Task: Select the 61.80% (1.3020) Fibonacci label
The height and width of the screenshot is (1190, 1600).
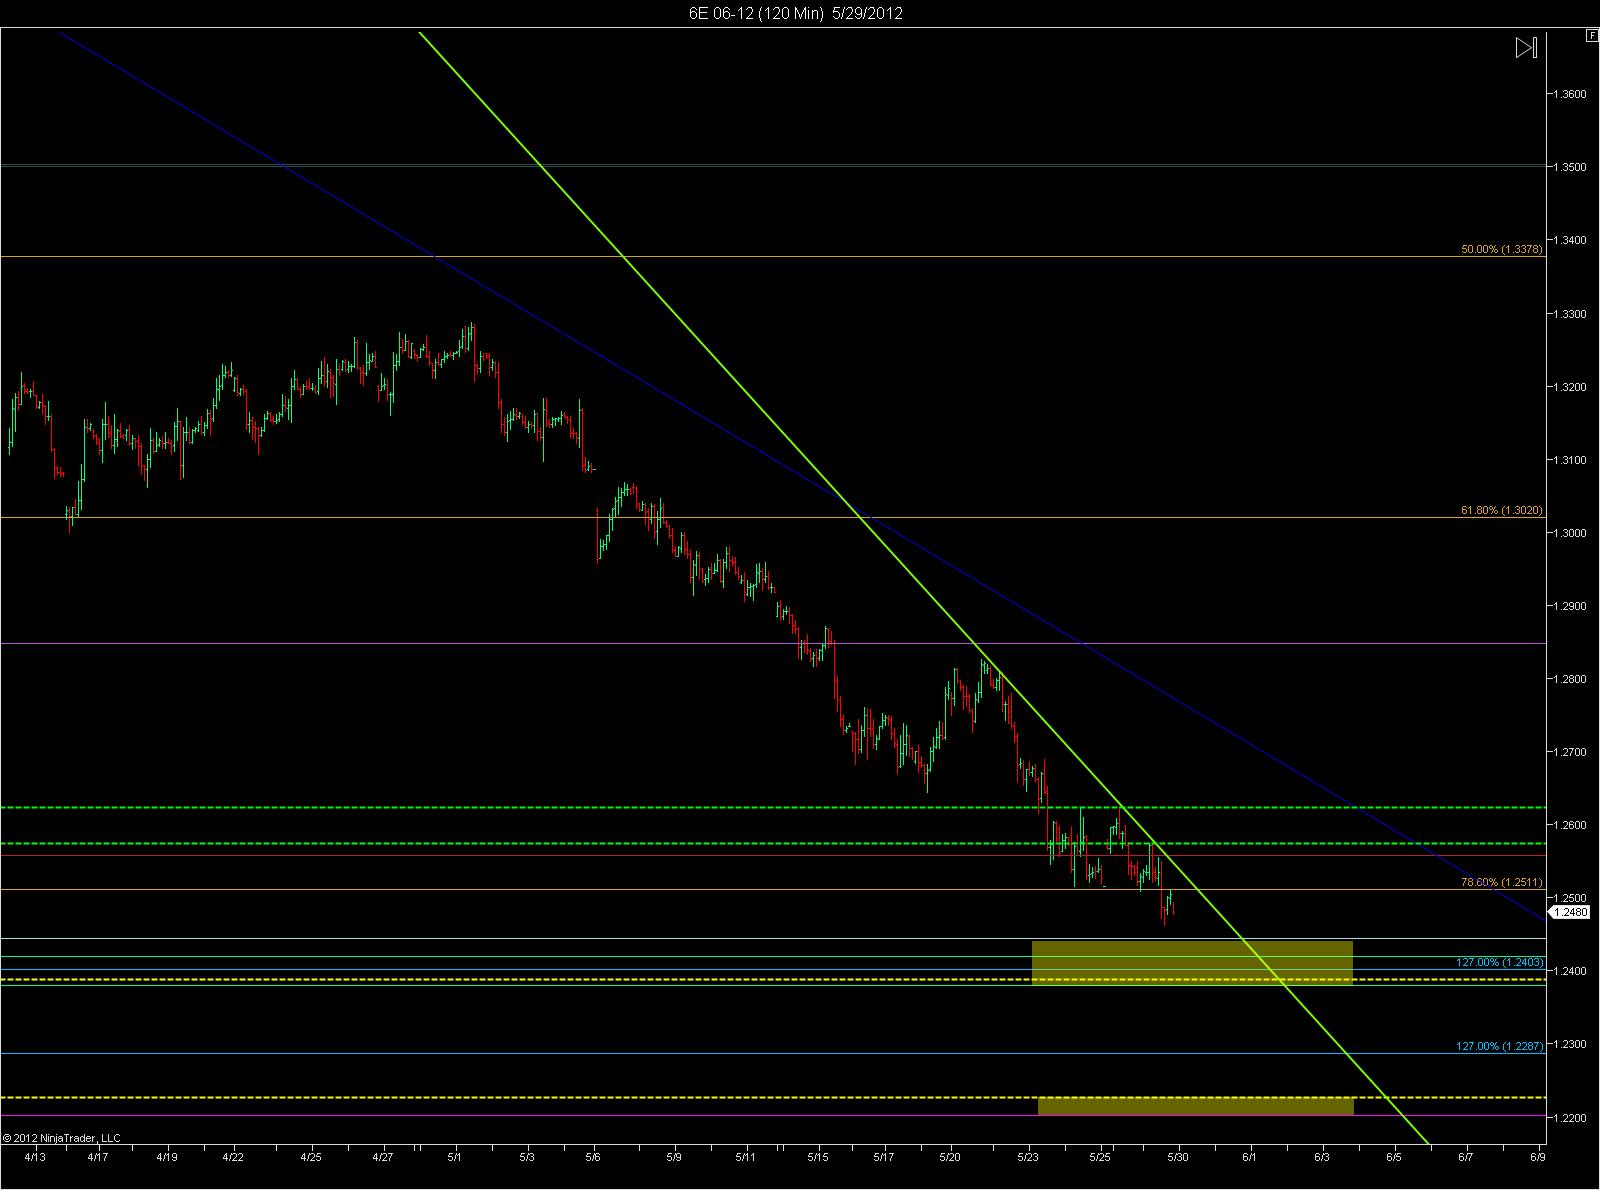Action: pos(1502,510)
